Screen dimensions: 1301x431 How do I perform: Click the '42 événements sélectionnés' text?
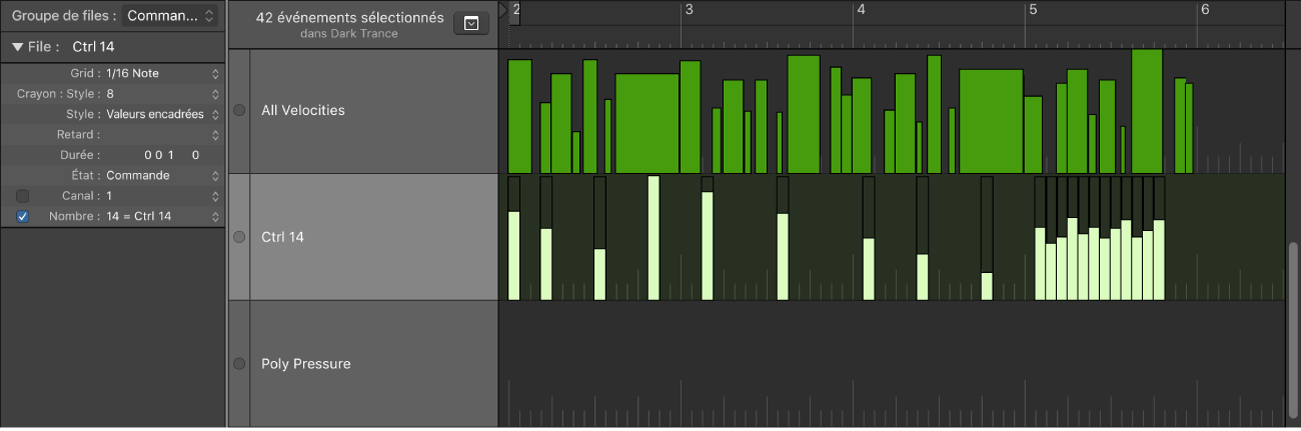click(350, 18)
